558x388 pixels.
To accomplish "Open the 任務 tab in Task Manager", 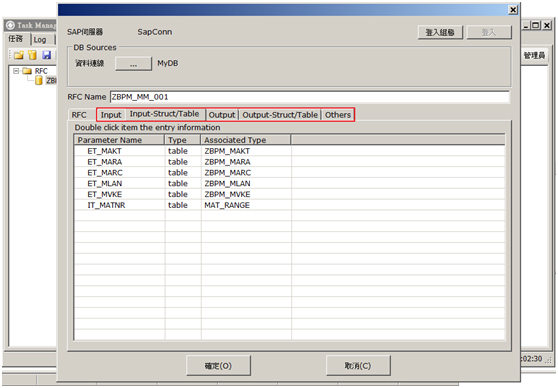I will (x=16, y=39).
